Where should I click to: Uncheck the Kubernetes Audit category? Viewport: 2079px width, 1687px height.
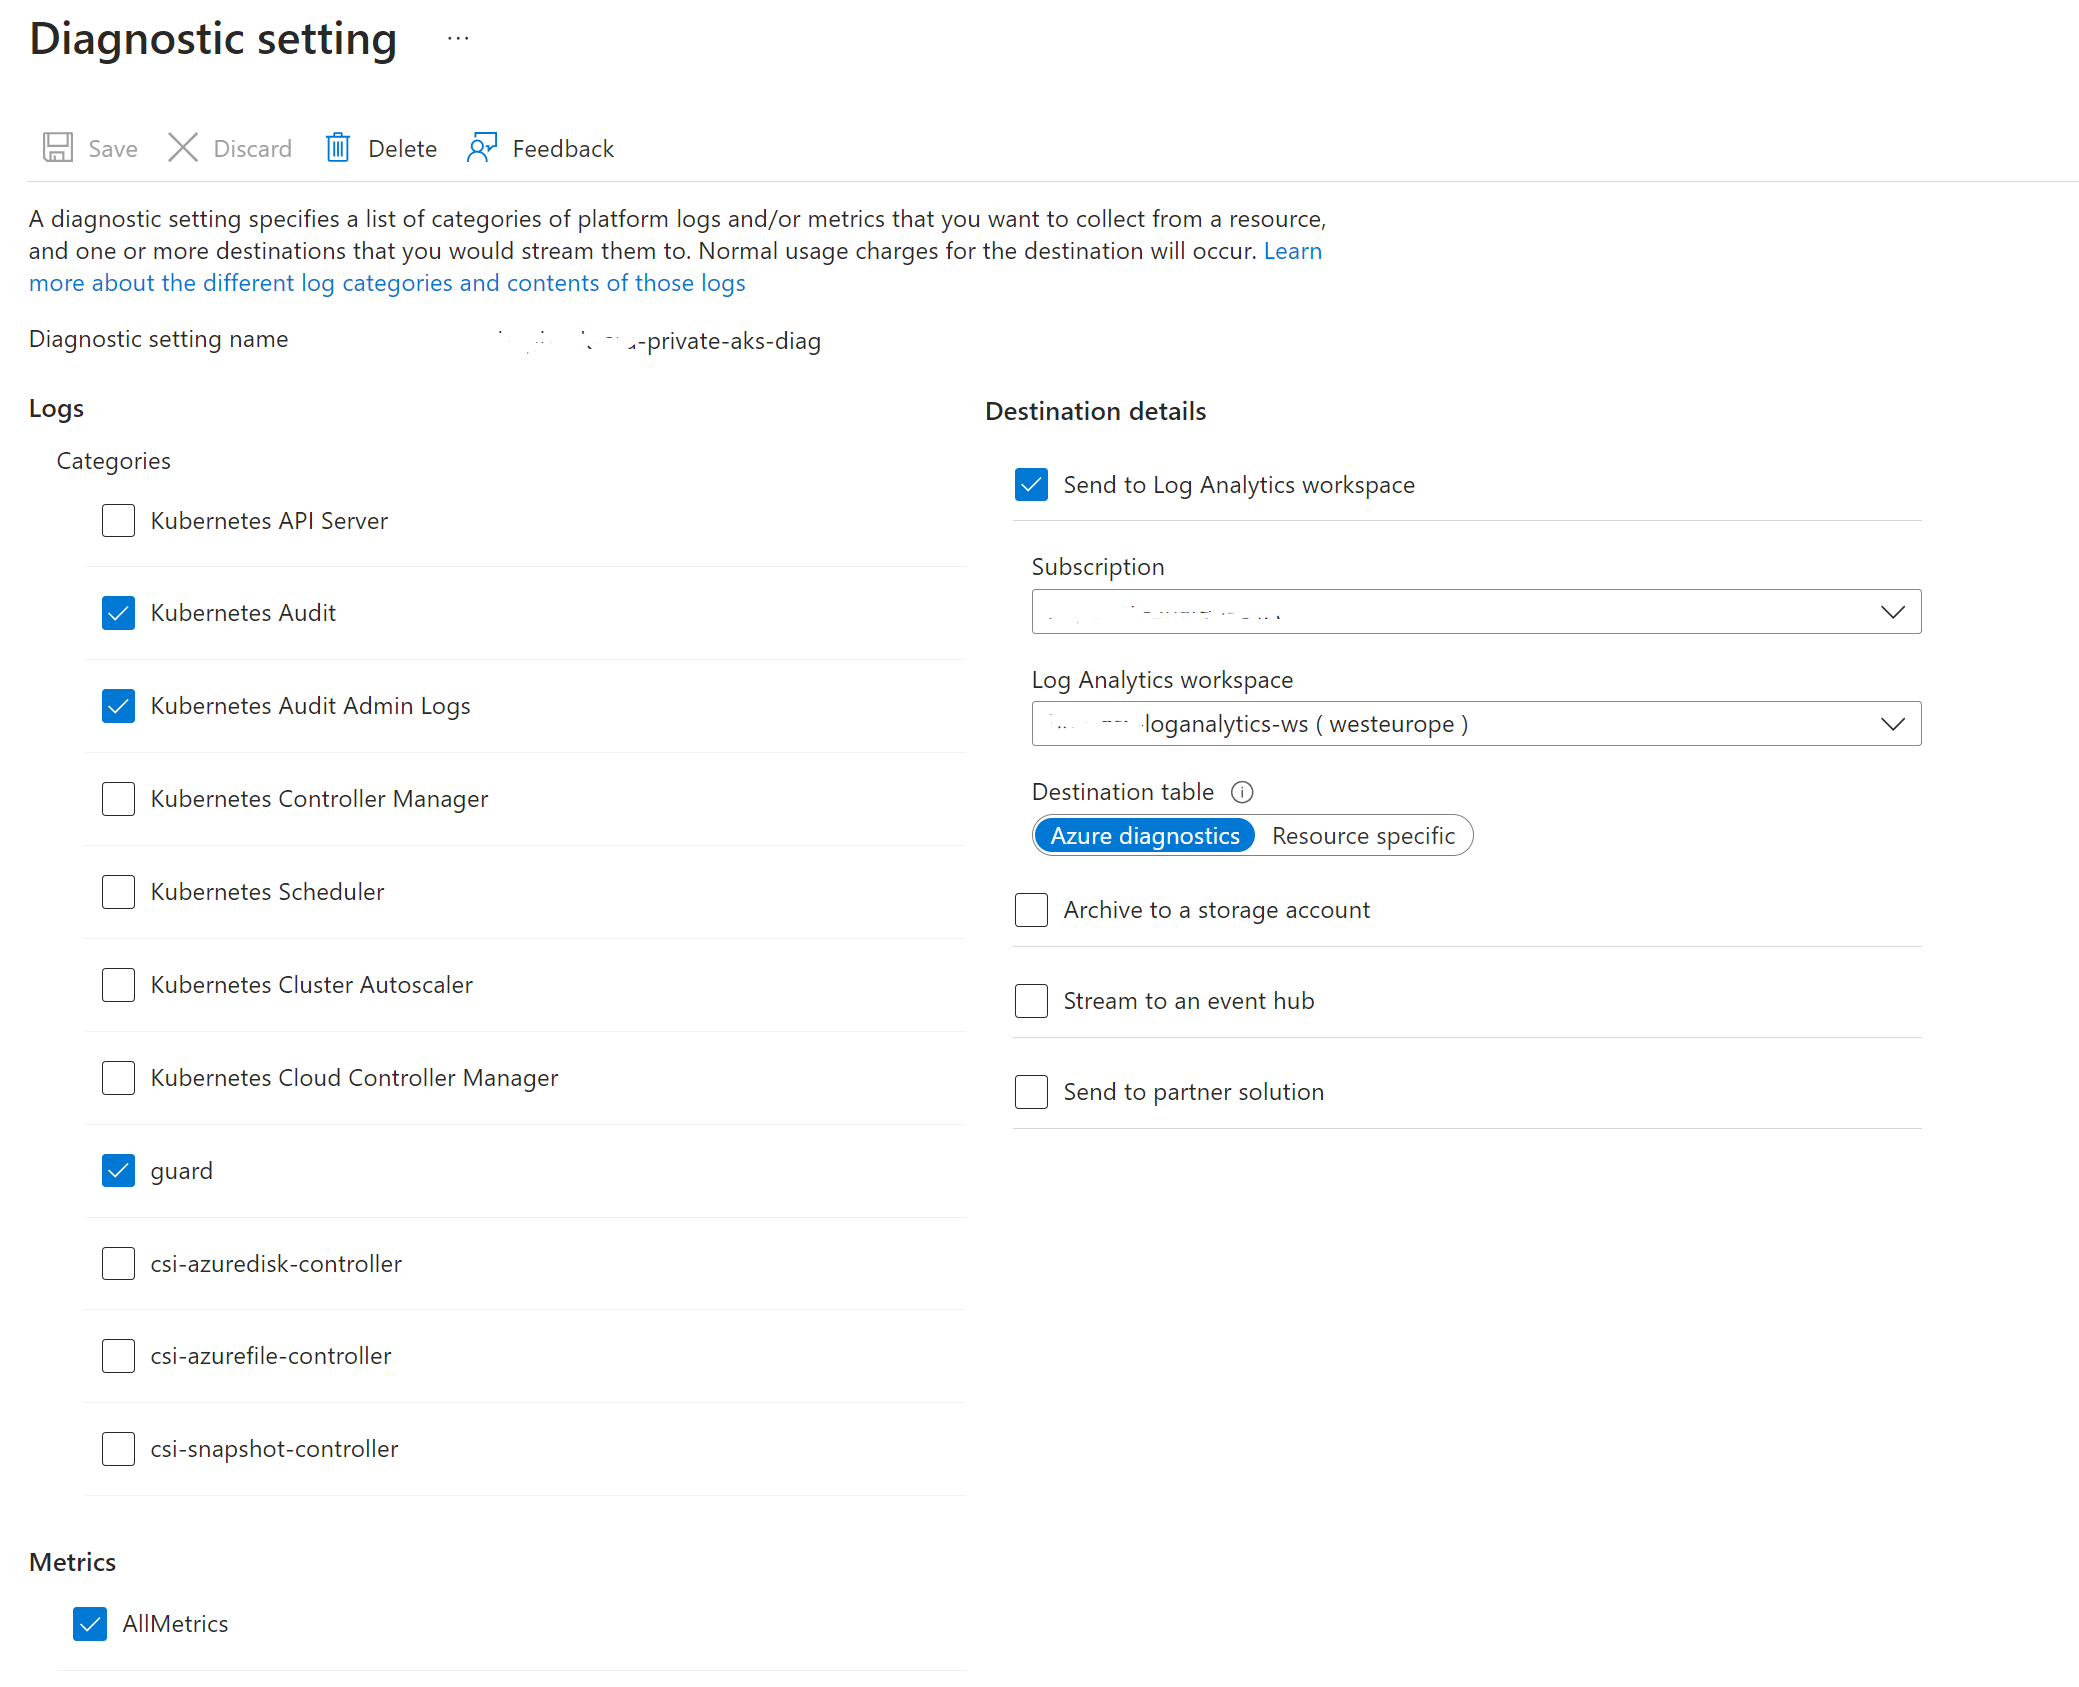(x=118, y=613)
